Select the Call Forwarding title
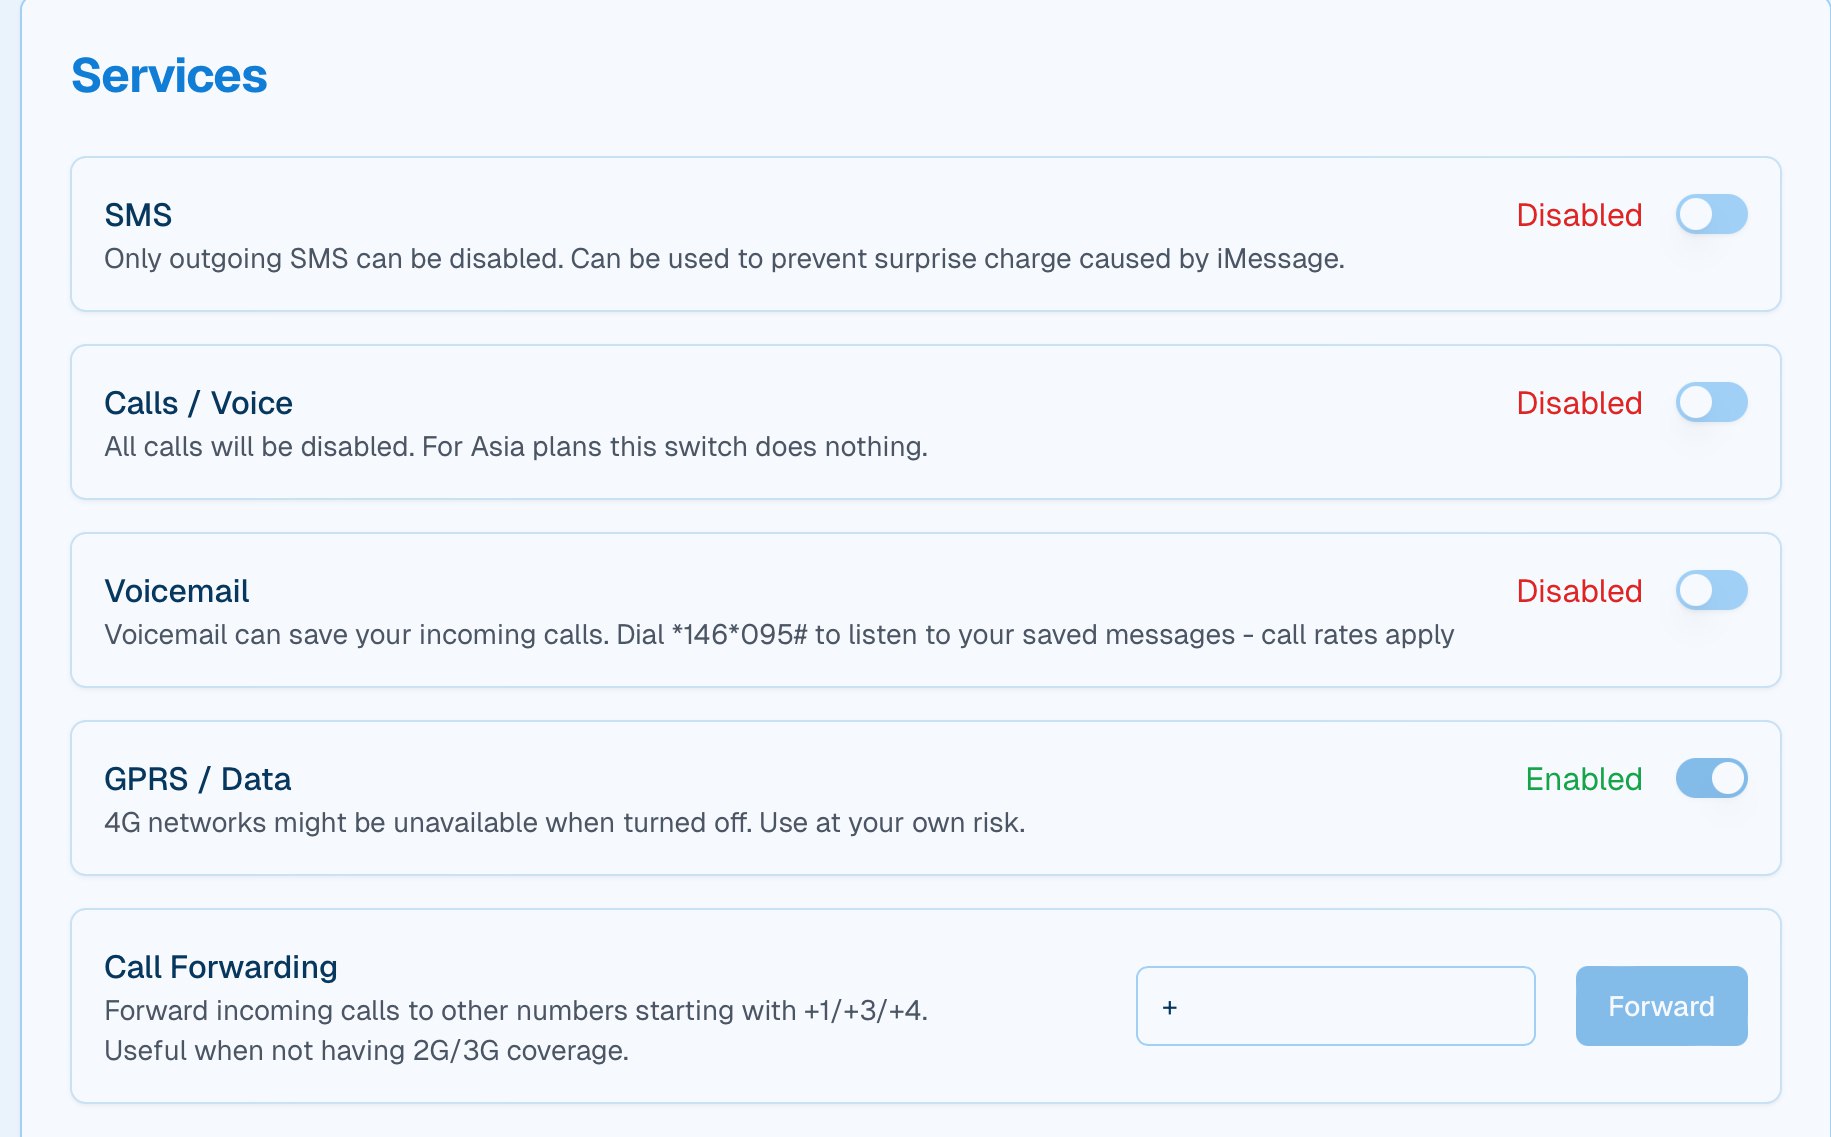The width and height of the screenshot is (1831, 1137). [221, 967]
